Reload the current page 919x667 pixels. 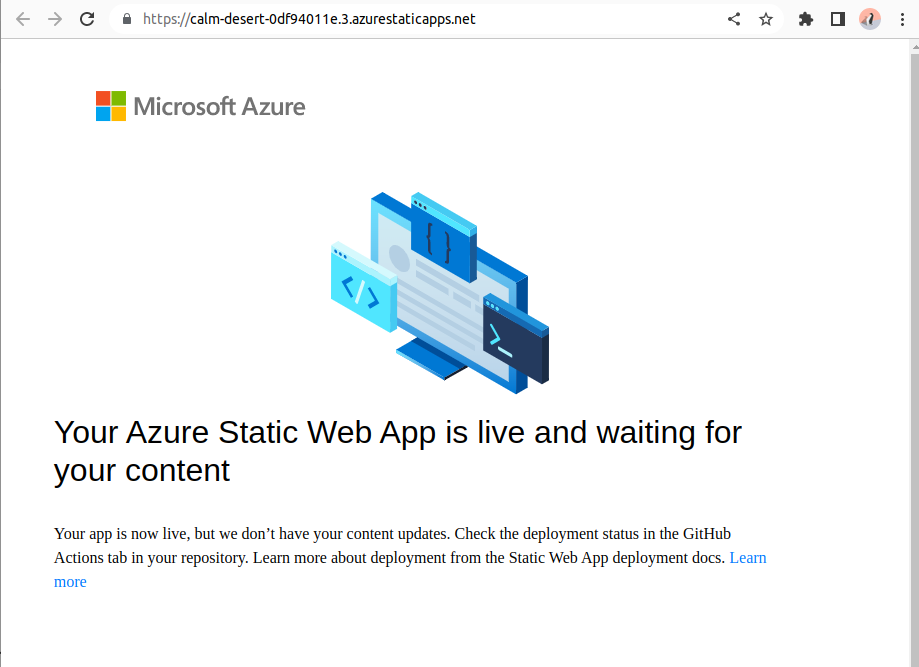point(87,19)
